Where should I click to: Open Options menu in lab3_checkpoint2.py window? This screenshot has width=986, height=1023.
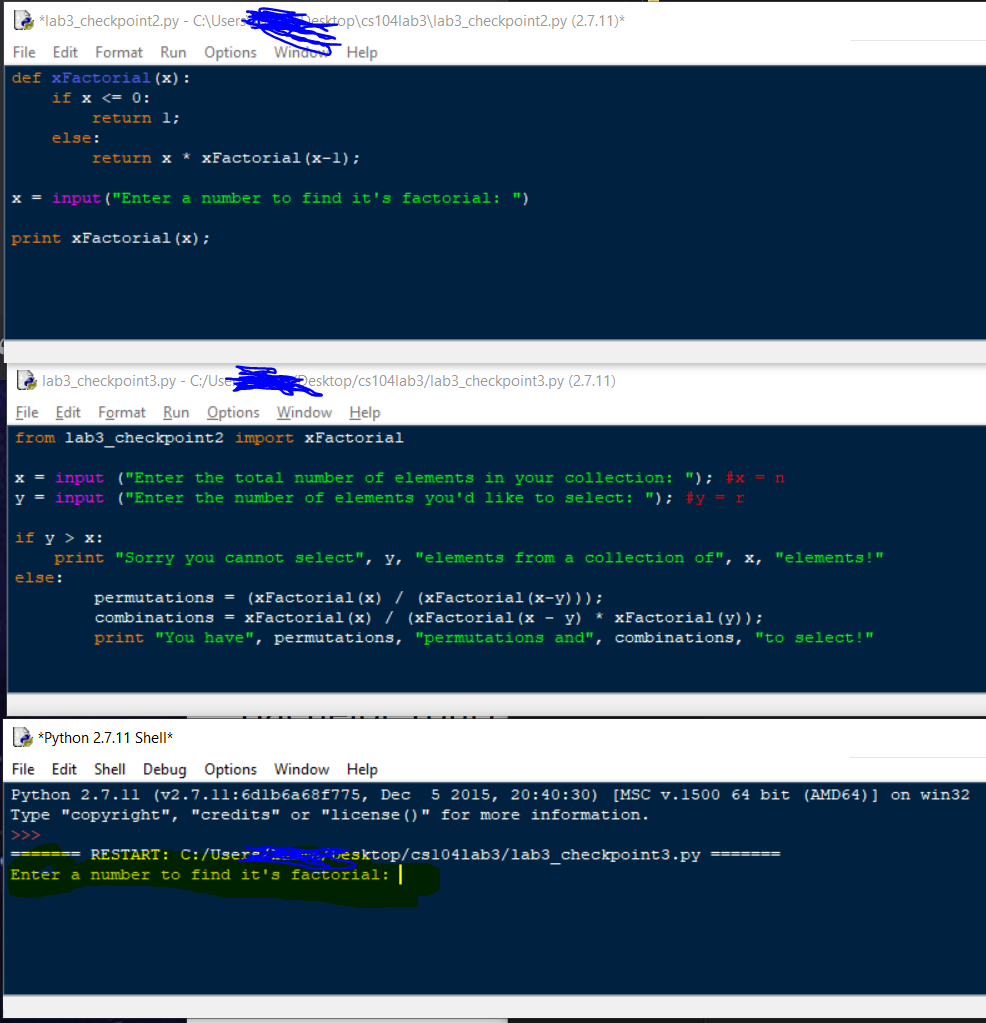click(x=230, y=52)
